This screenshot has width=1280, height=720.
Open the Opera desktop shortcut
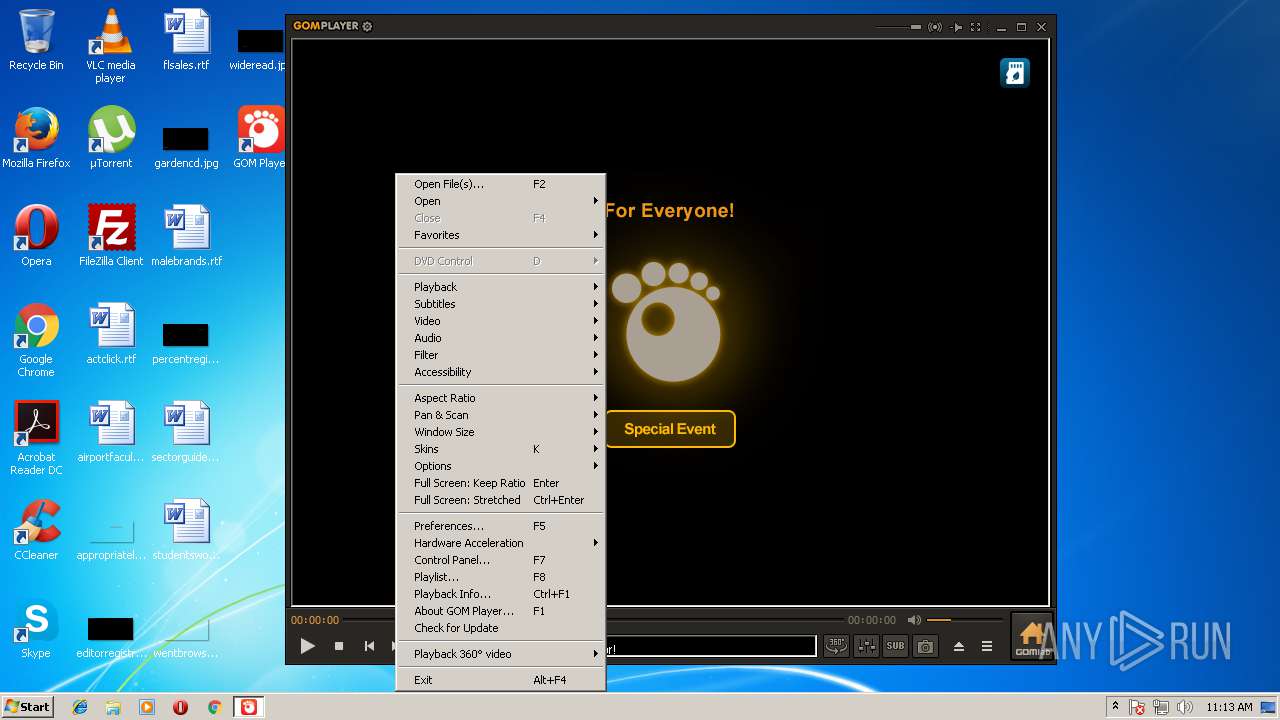tap(36, 236)
